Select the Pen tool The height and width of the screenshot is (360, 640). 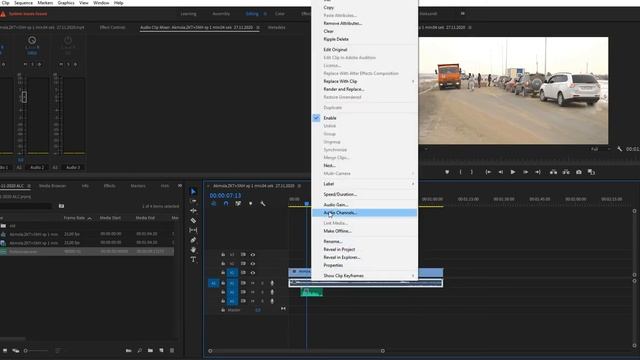(193, 240)
